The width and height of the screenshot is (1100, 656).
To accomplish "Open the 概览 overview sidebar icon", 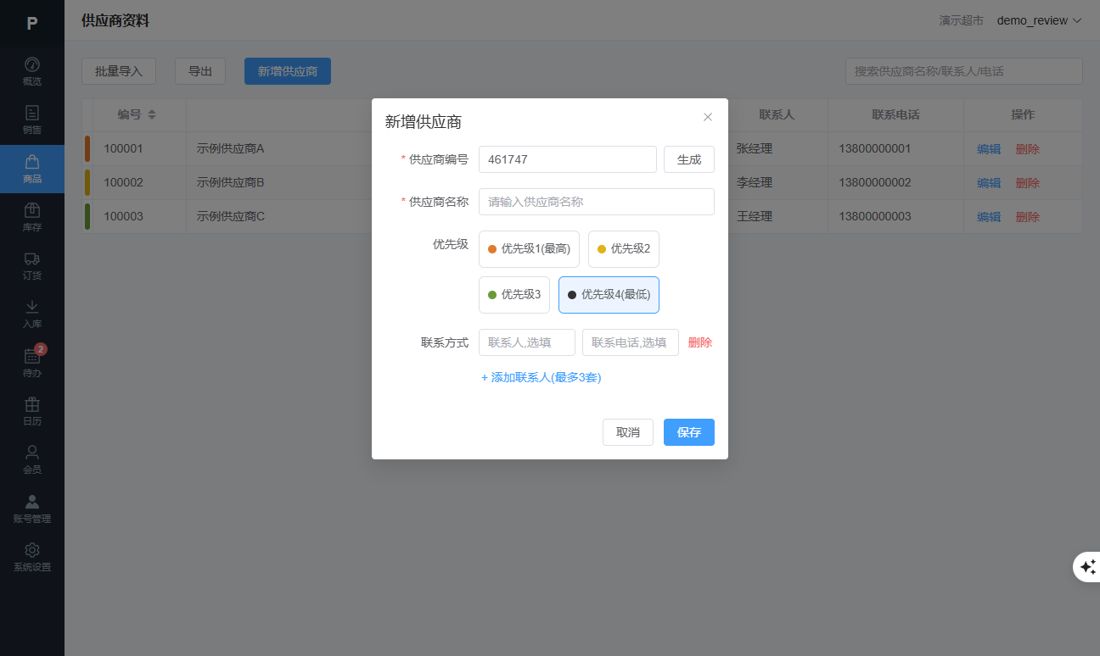I will [32, 72].
